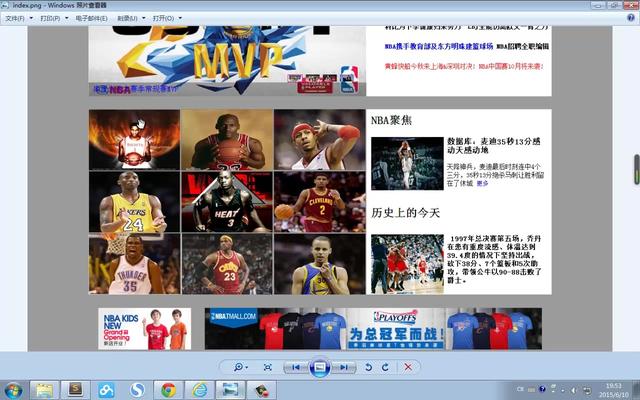Click the vertical scrollbar thumb on right edge
The height and width of the screenshot is (400, 640).
click(636, 169)
